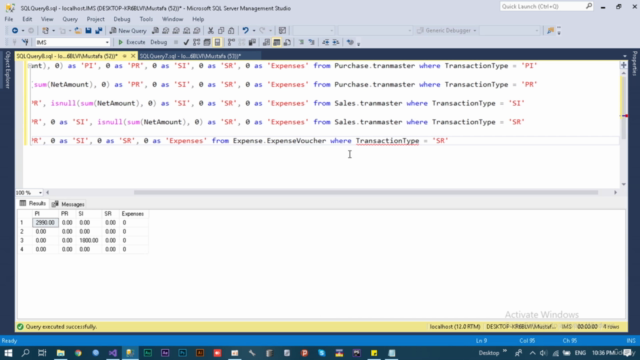Click the Cut scissors icon
640x360 pixels.
[211, 31]
